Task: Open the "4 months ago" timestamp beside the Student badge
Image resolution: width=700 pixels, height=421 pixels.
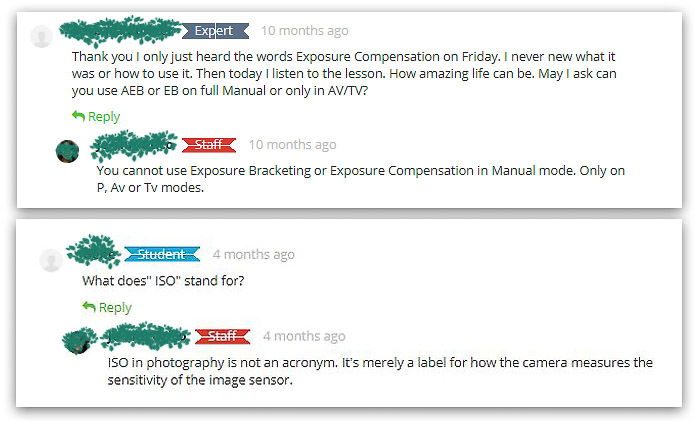Action: [x=254, y=254]
